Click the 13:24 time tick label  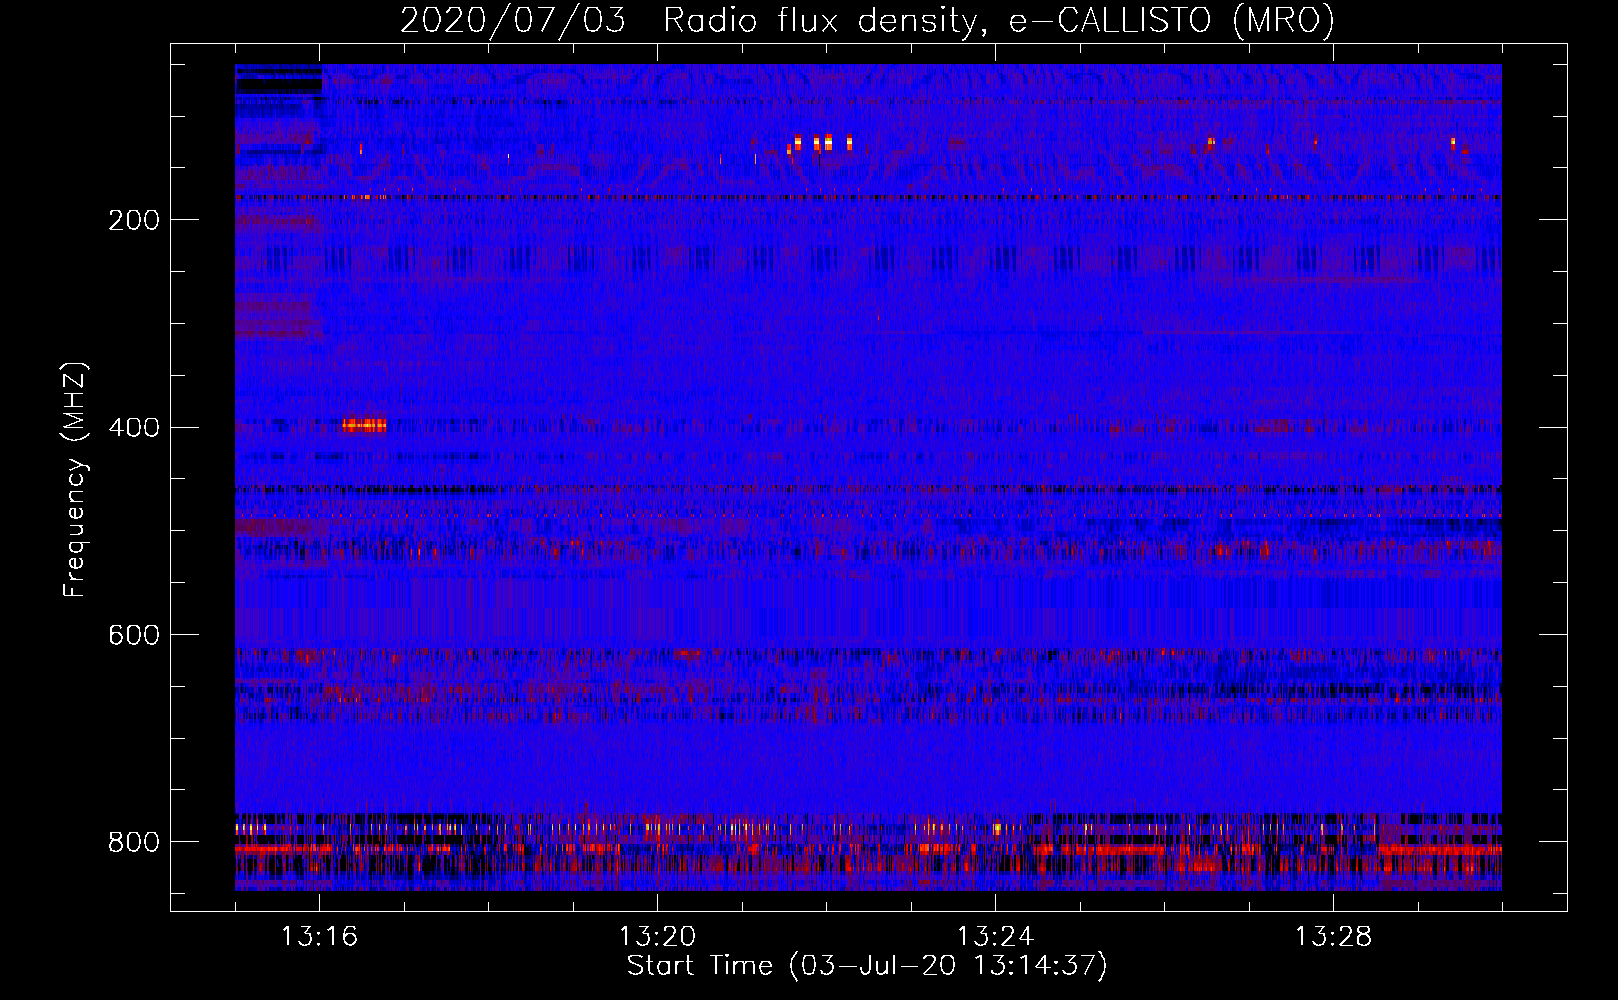[995, 937]
